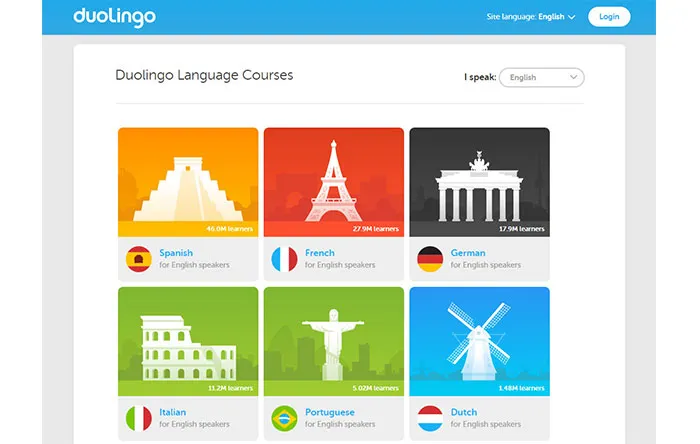
Task: Open the Spanish course link
Action: [176, 253]
